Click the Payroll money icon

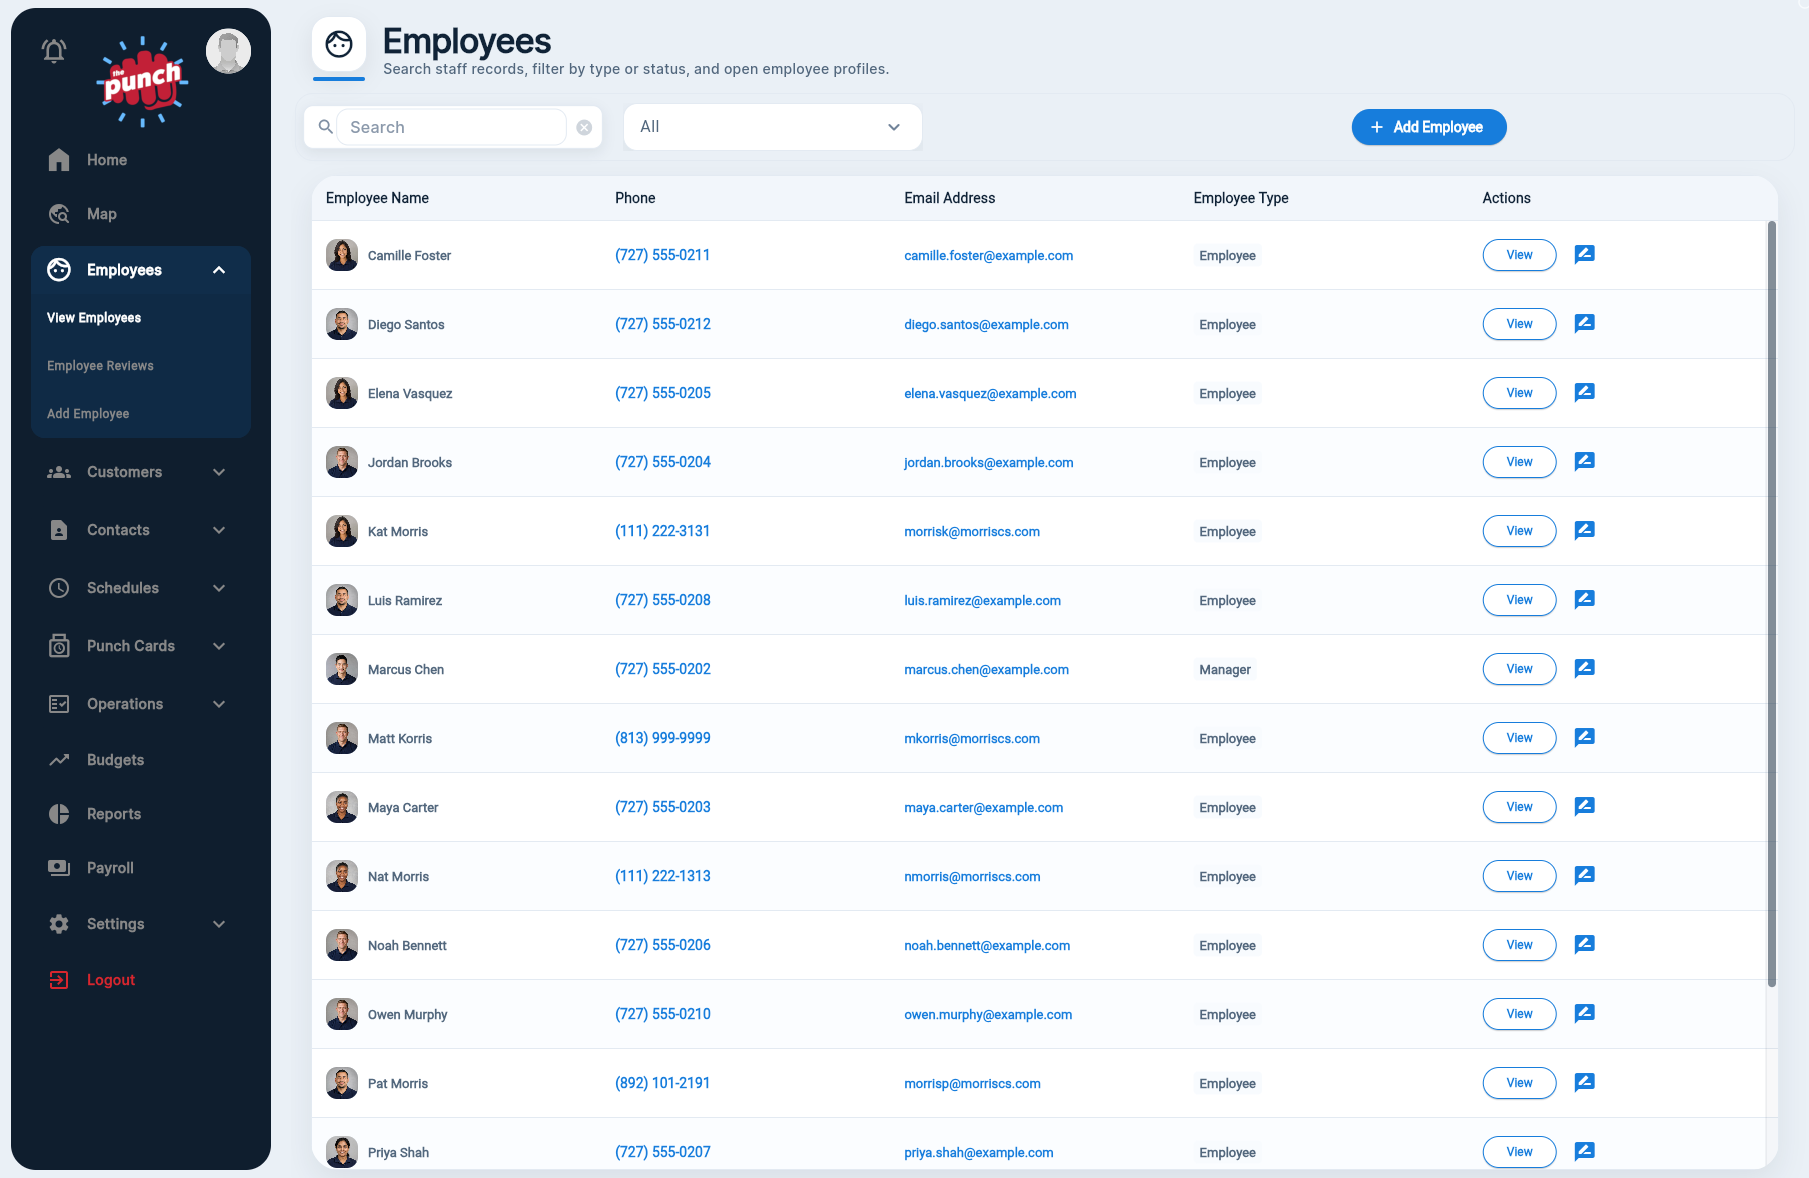click(x=59, y=868)
